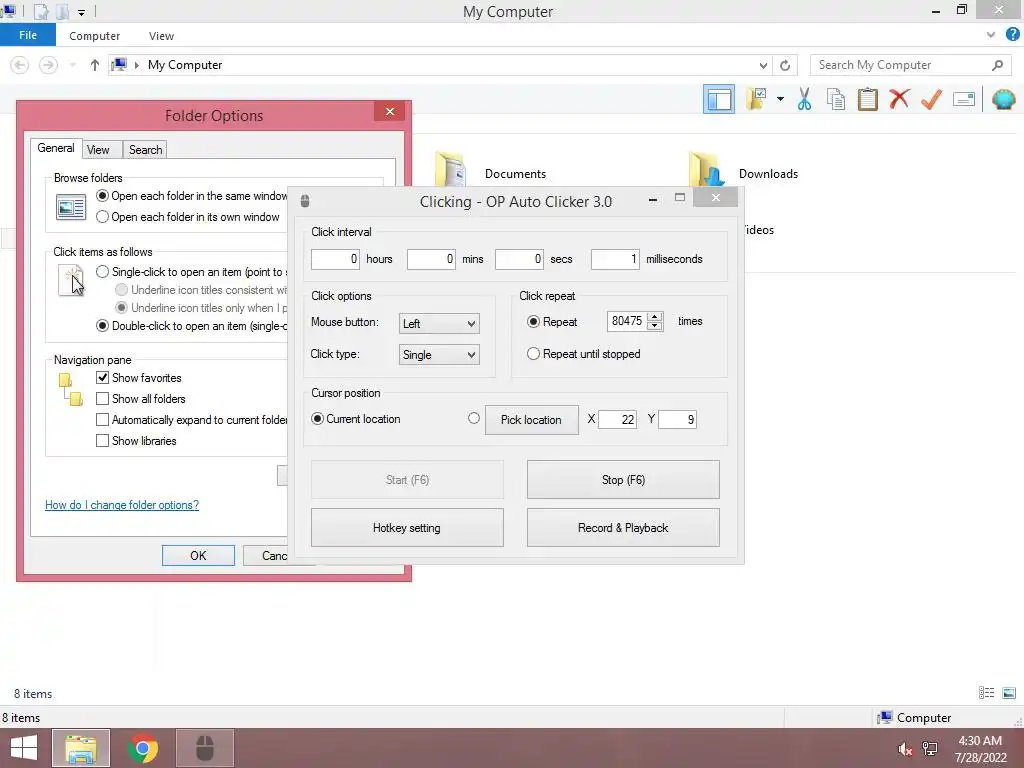Screen dimensions: 1024x768
Task: Check Show libraries checkbox
Action: pos(102,440)
